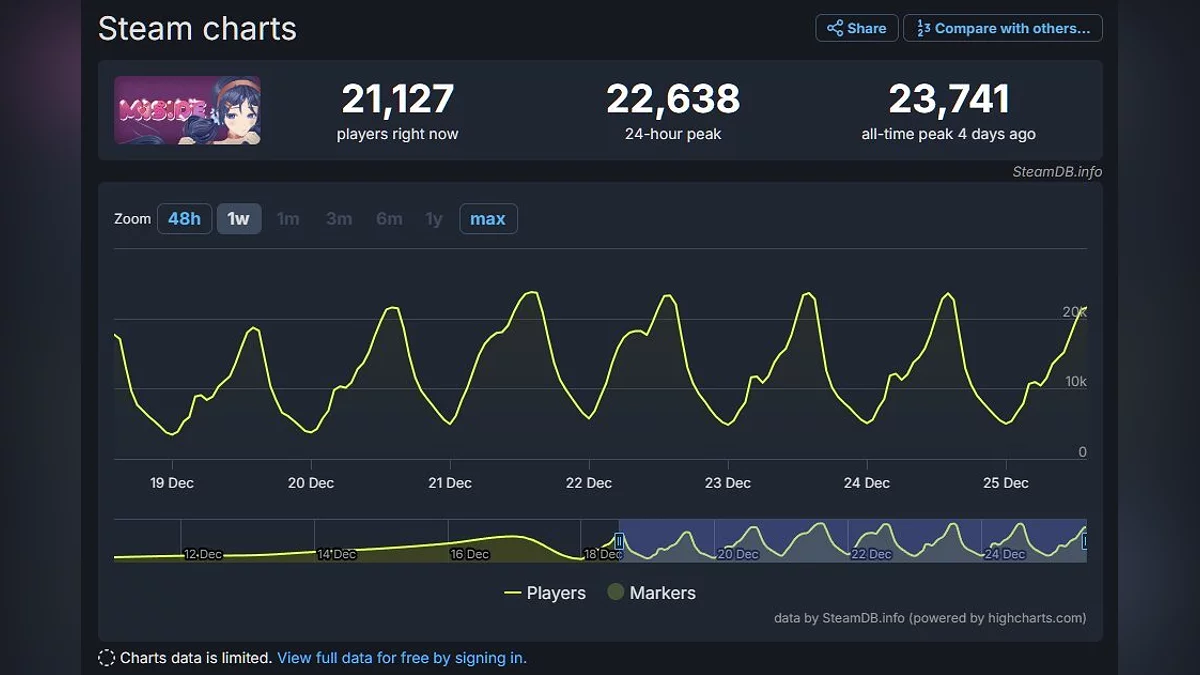
Task: Click the 22,638 24-hour peak value
Action: 673,98
